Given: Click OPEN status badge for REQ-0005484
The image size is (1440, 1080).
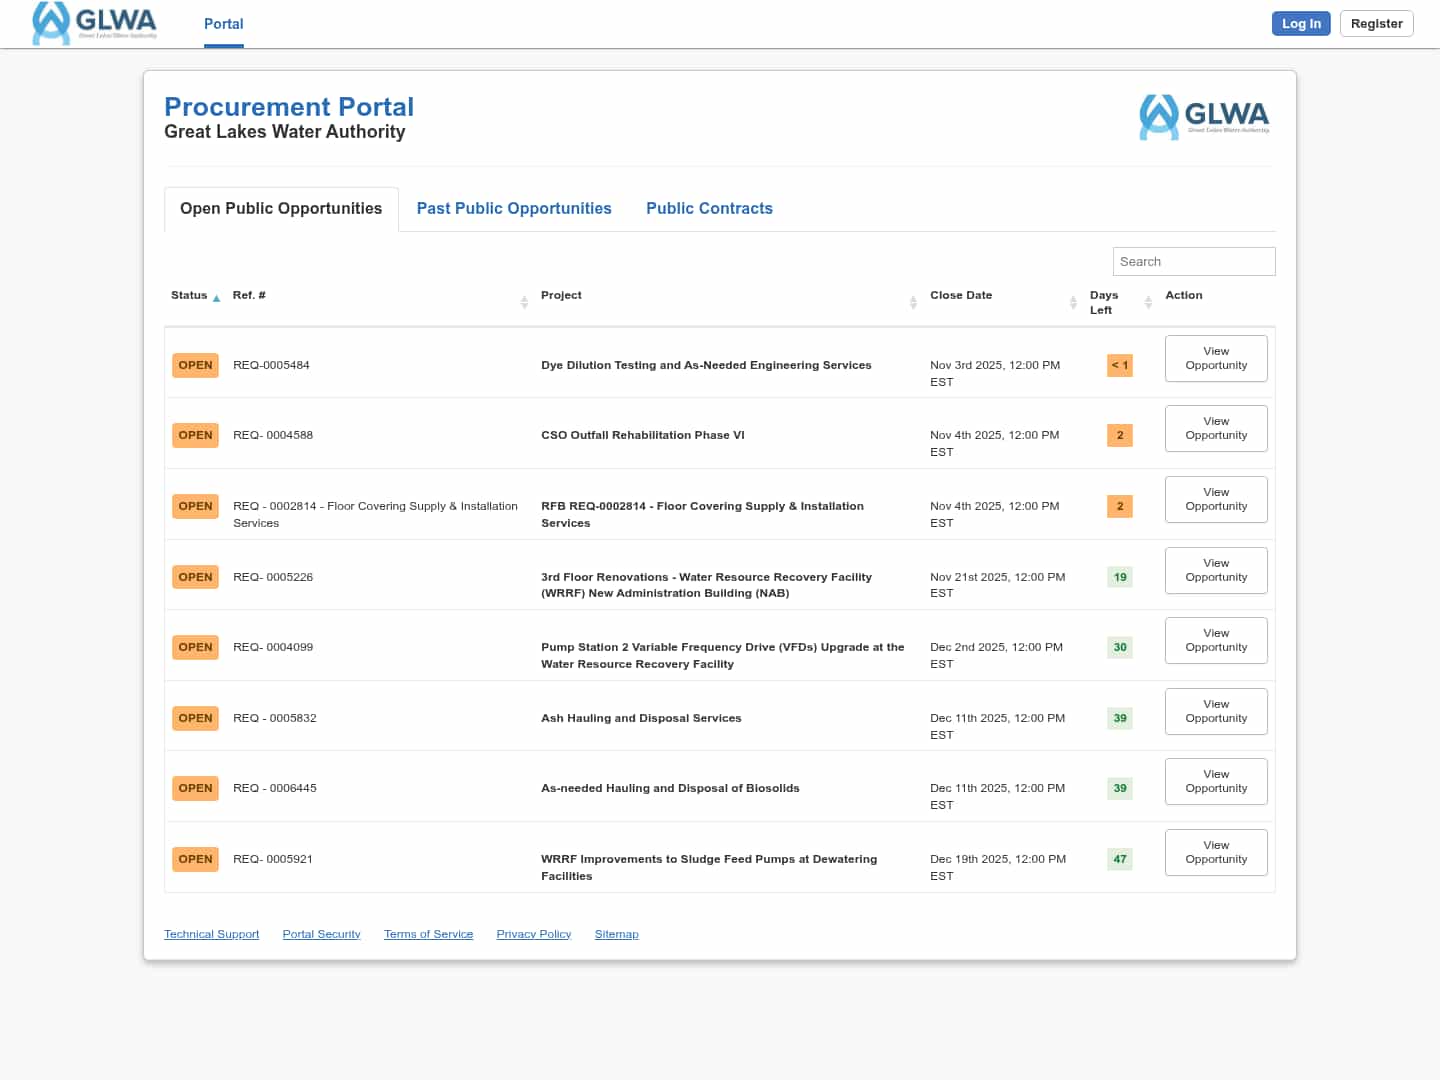Looking at the screenshot, I should point(195,365).
